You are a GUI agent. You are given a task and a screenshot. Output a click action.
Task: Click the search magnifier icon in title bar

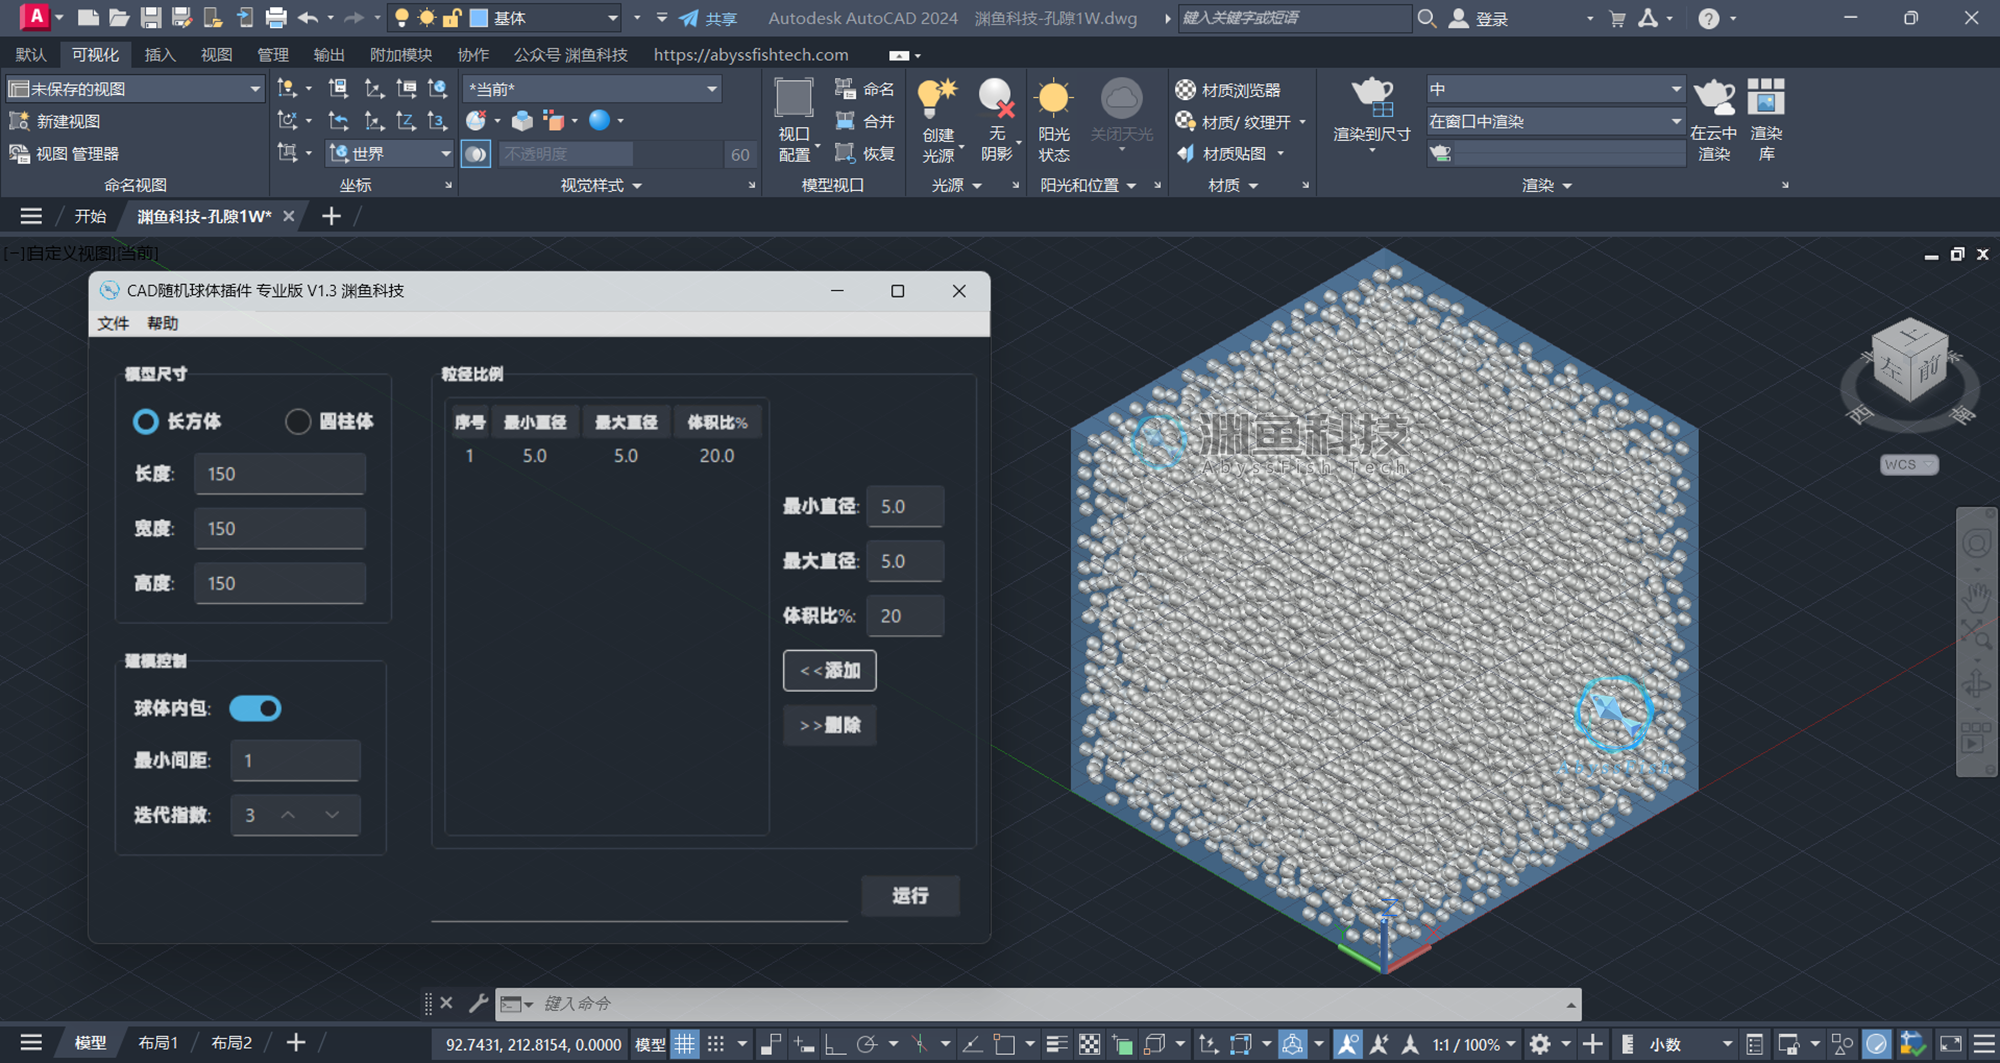coord(1427,18)
